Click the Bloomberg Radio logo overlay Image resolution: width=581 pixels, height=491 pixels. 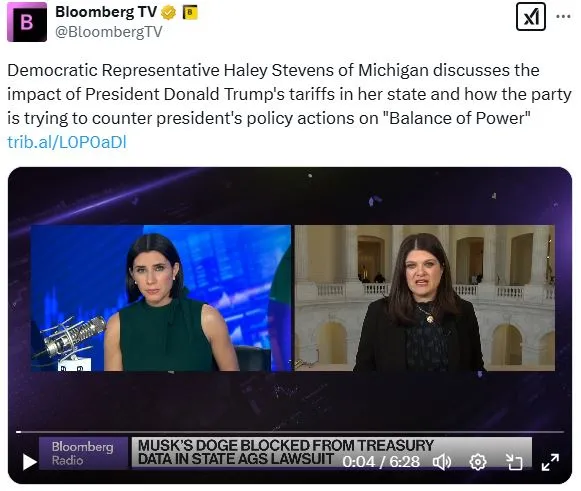coord(83,453)
